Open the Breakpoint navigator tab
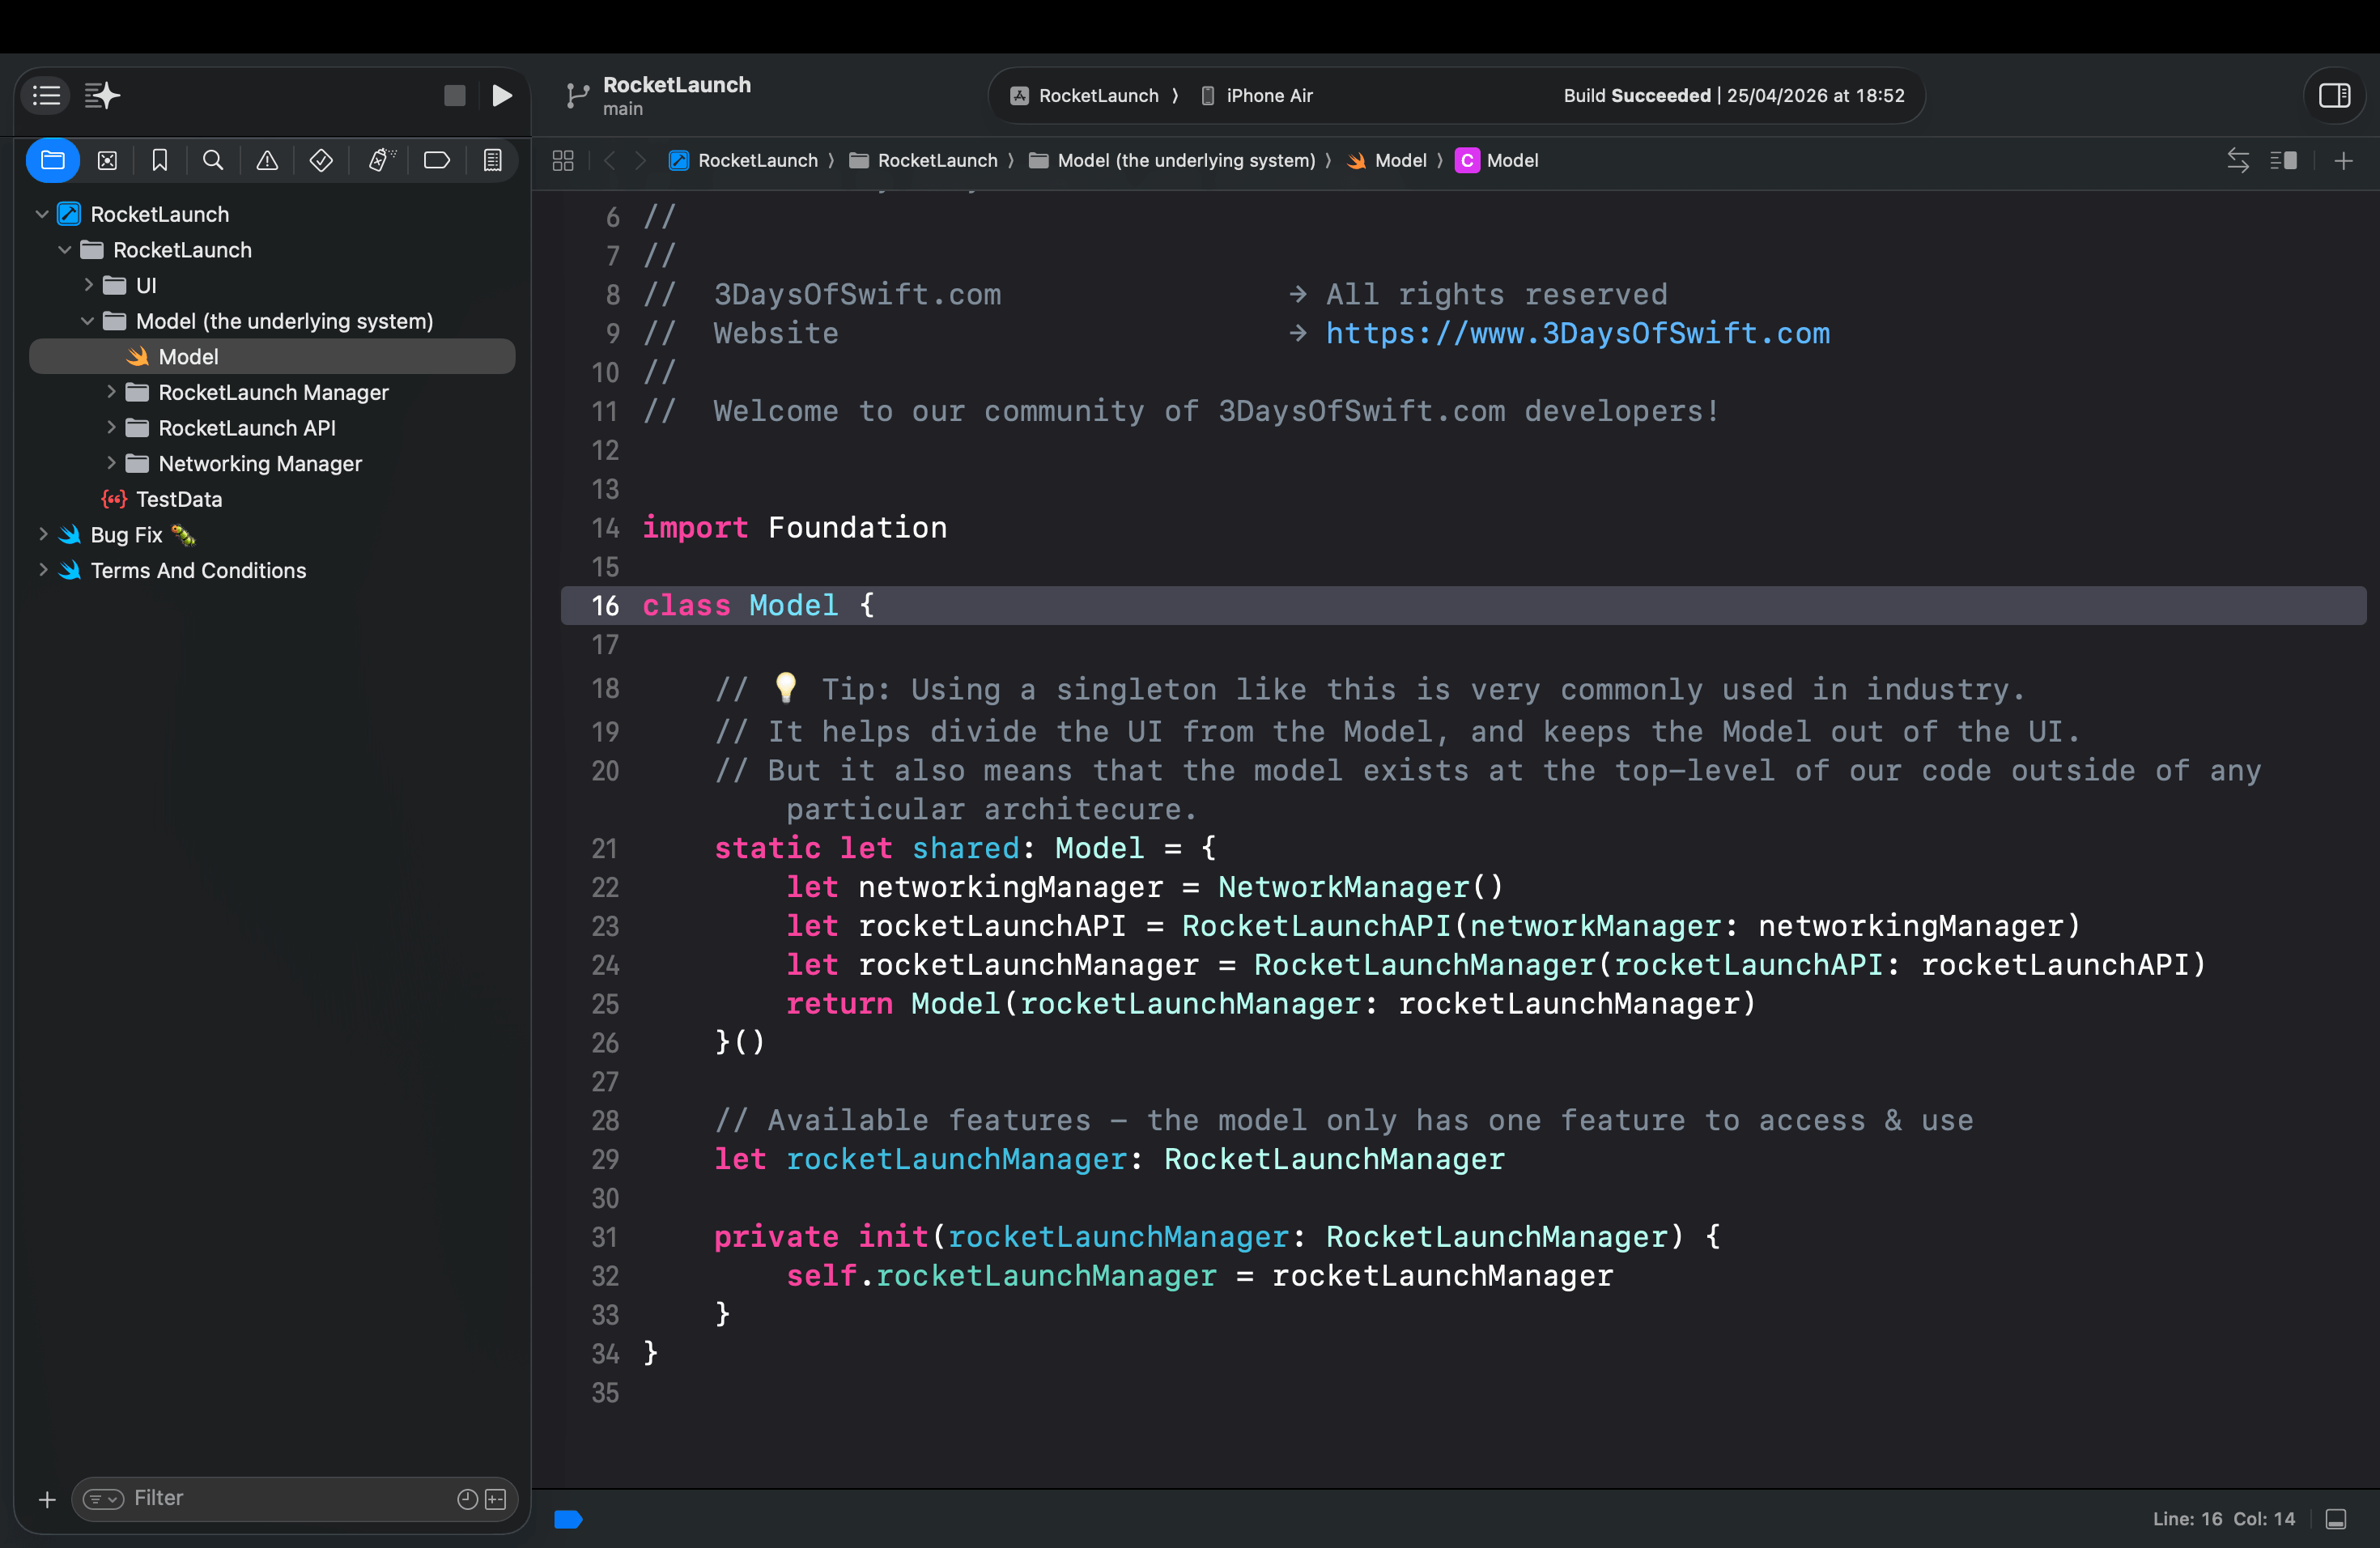 (x=437, y=160)
